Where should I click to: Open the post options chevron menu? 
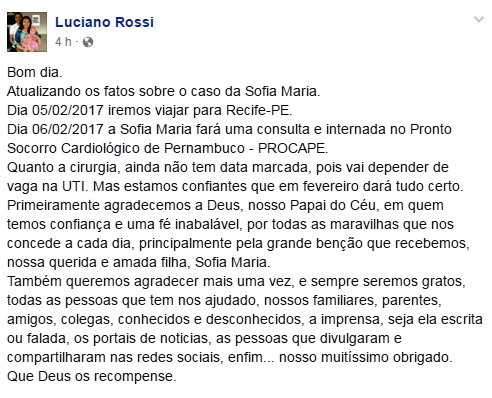click(479, 20)
